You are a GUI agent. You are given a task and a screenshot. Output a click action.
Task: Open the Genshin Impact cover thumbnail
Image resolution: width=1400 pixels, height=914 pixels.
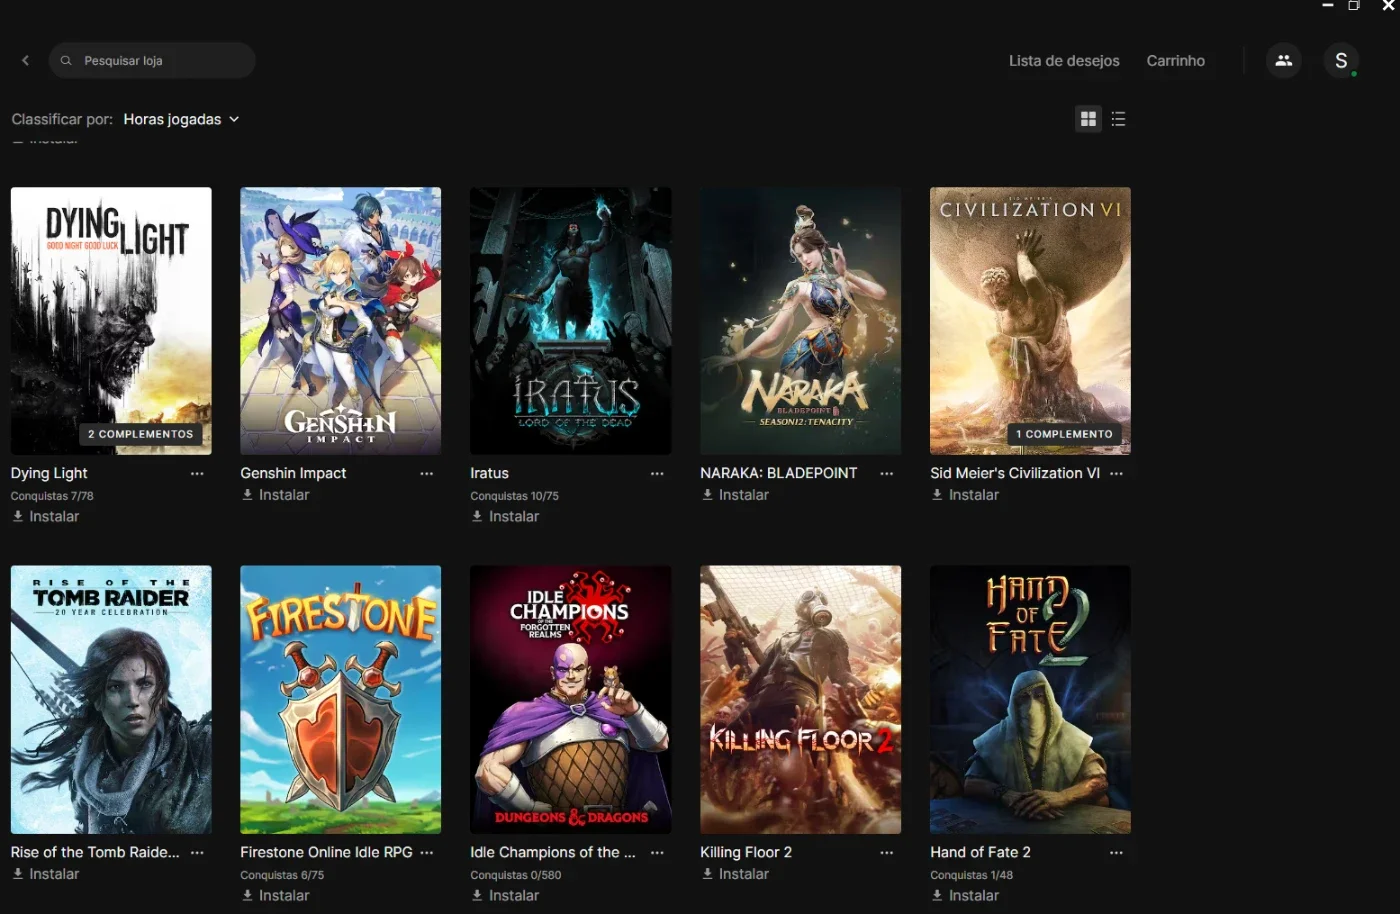pyautogui.click(x=340, y=321)
